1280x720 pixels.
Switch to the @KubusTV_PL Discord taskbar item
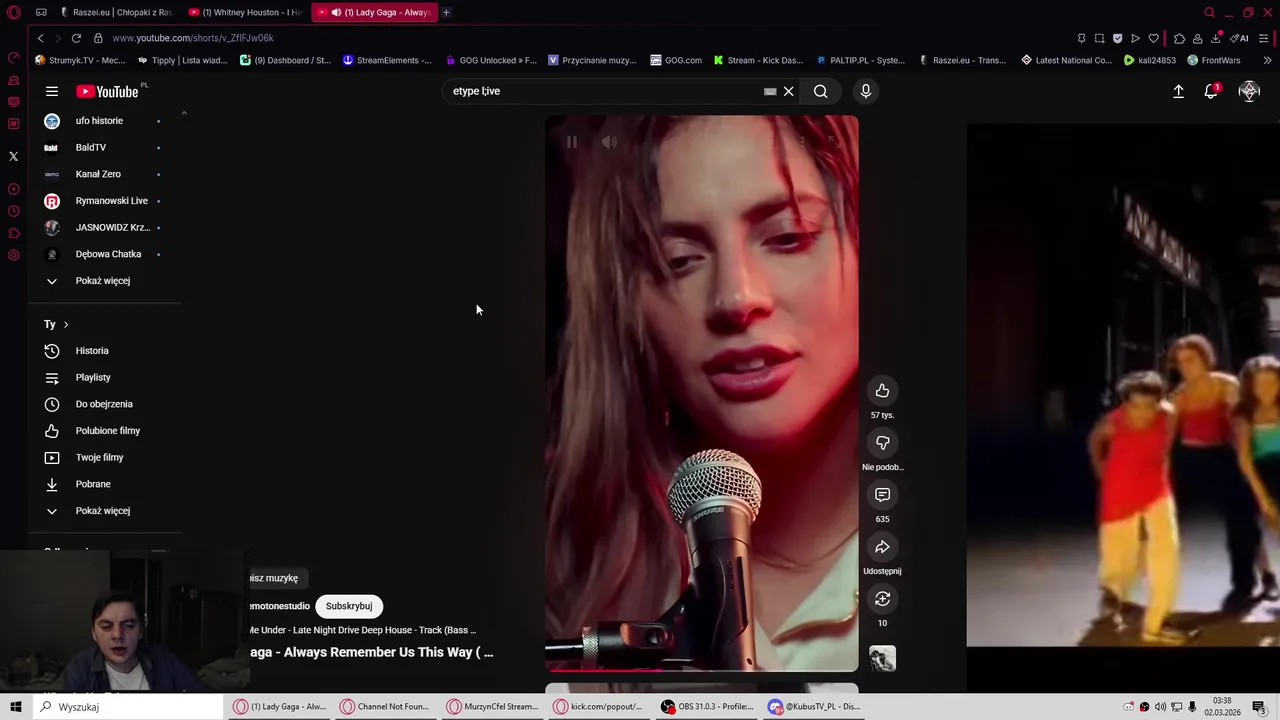814,707
